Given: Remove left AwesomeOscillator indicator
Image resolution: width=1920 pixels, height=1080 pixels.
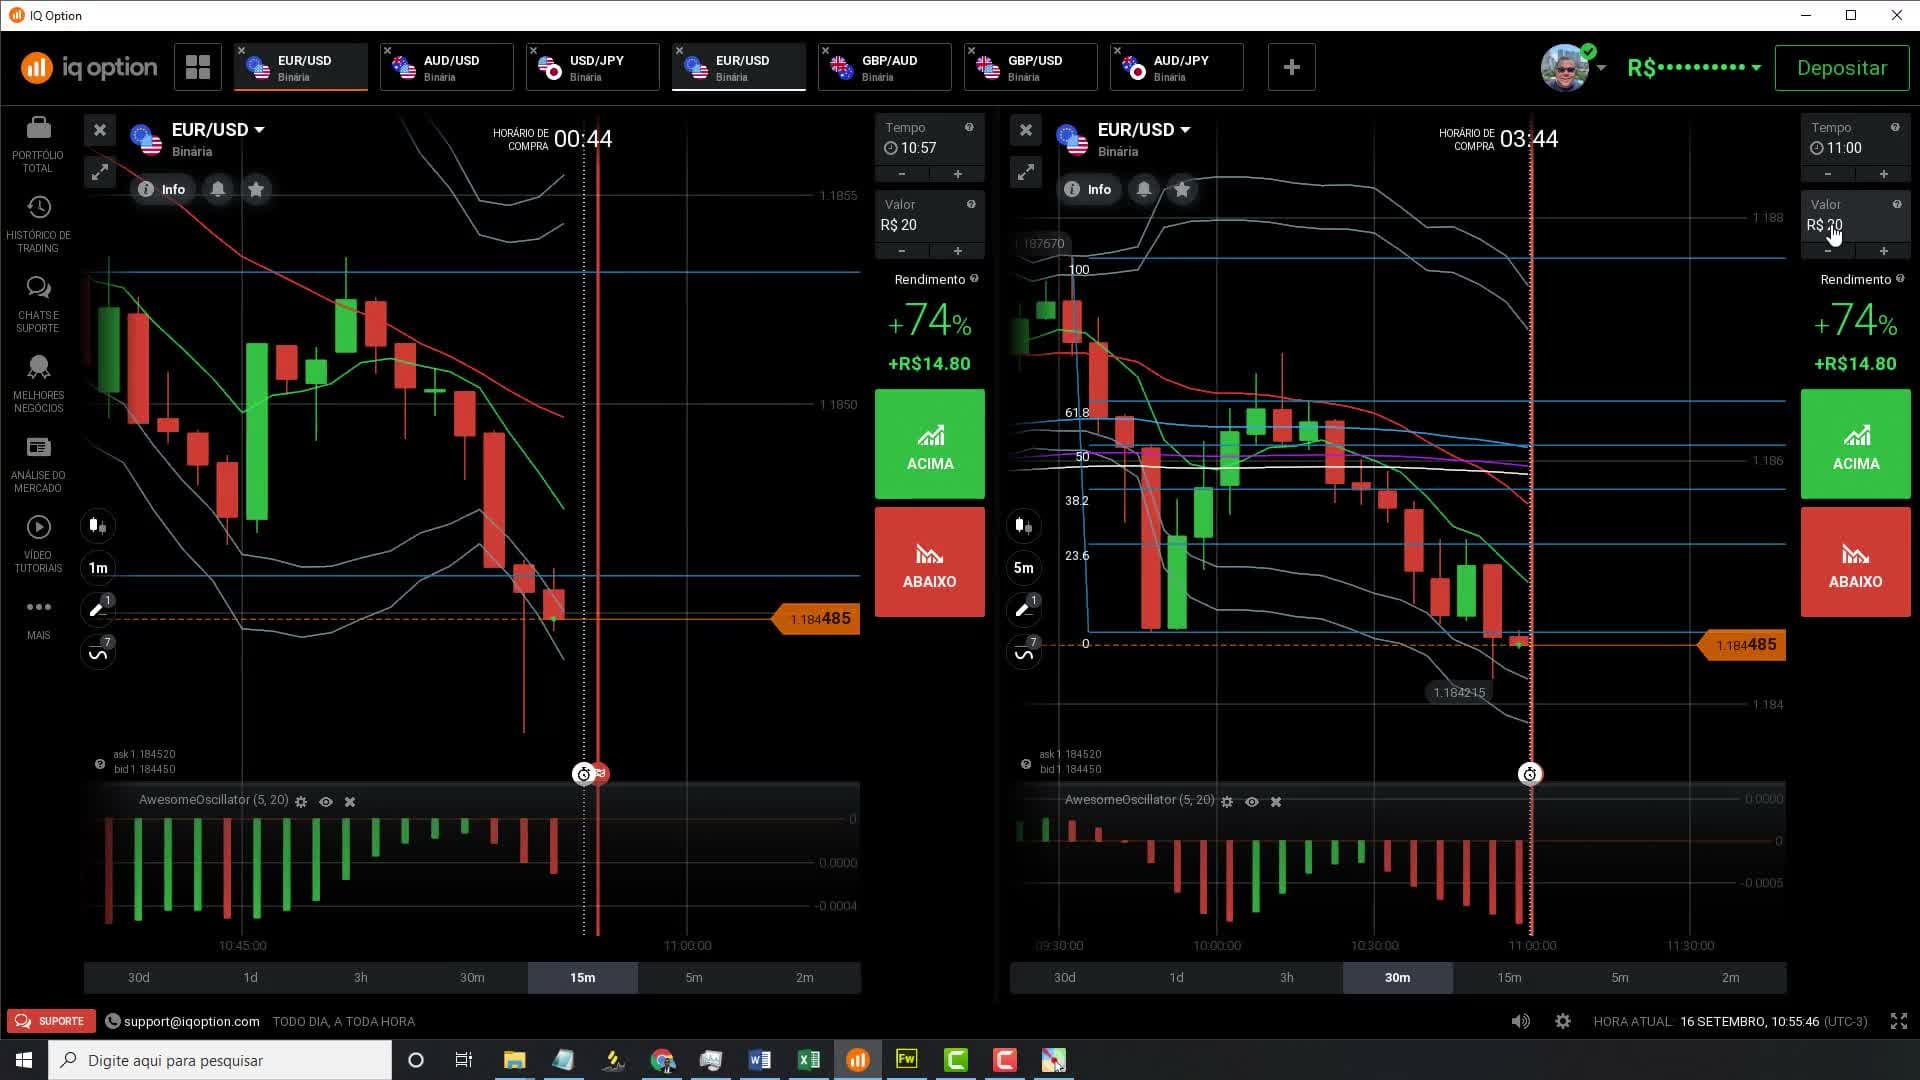Looking at the screenshot, I should [x=350, y=802].
